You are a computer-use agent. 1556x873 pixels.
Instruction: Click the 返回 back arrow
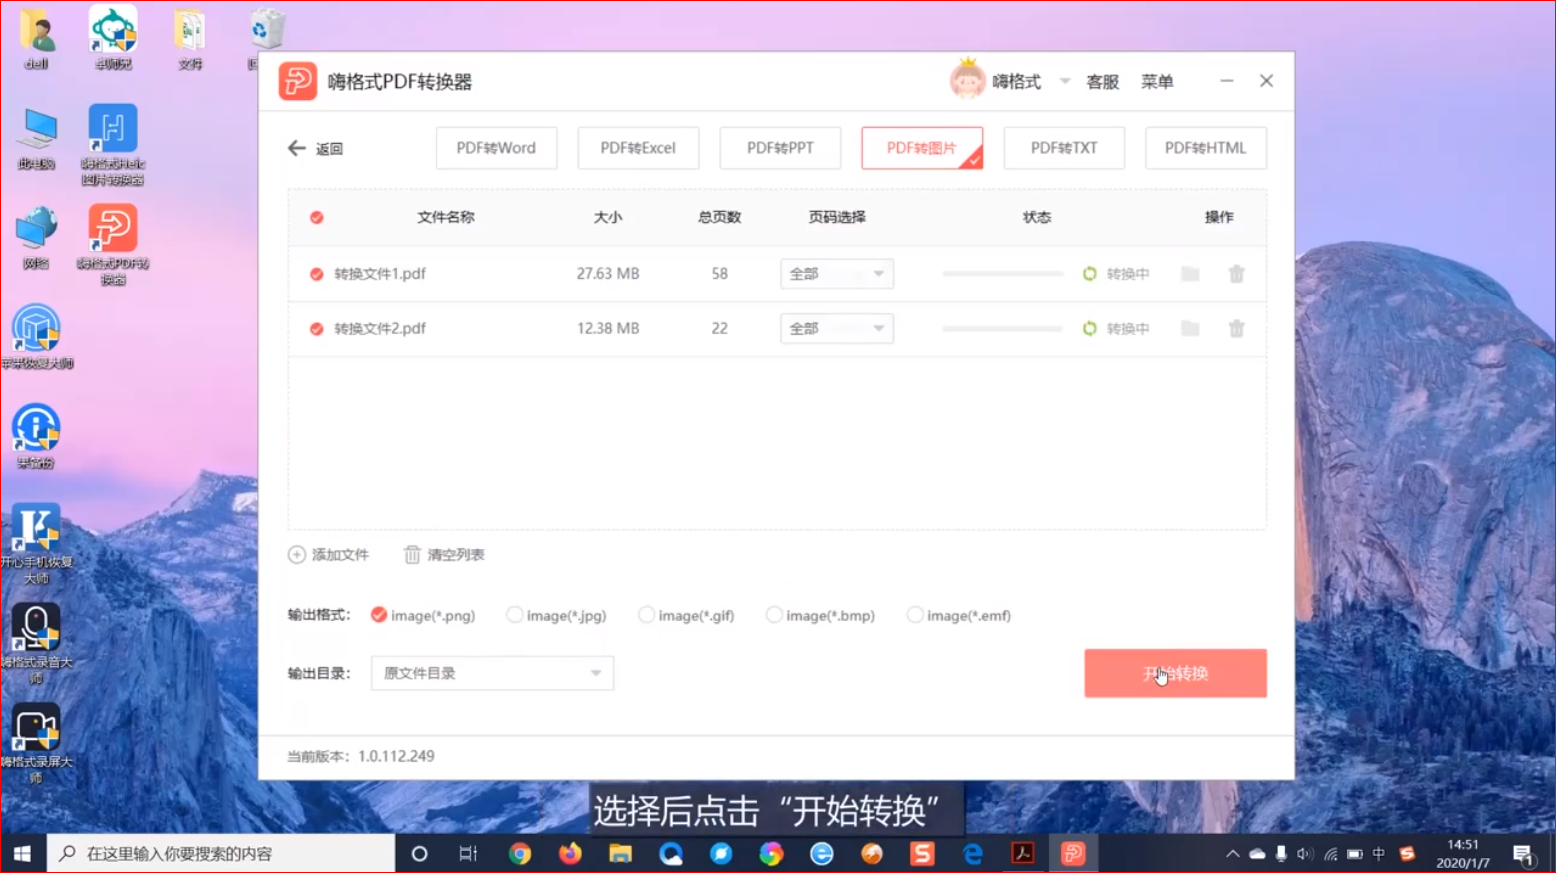296,148
